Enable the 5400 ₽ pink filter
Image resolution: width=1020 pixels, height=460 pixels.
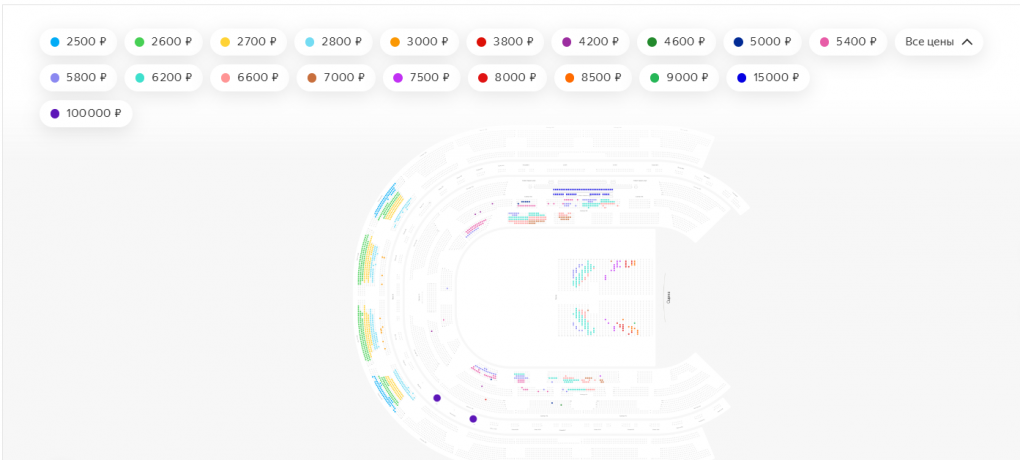tap(846, 42)
